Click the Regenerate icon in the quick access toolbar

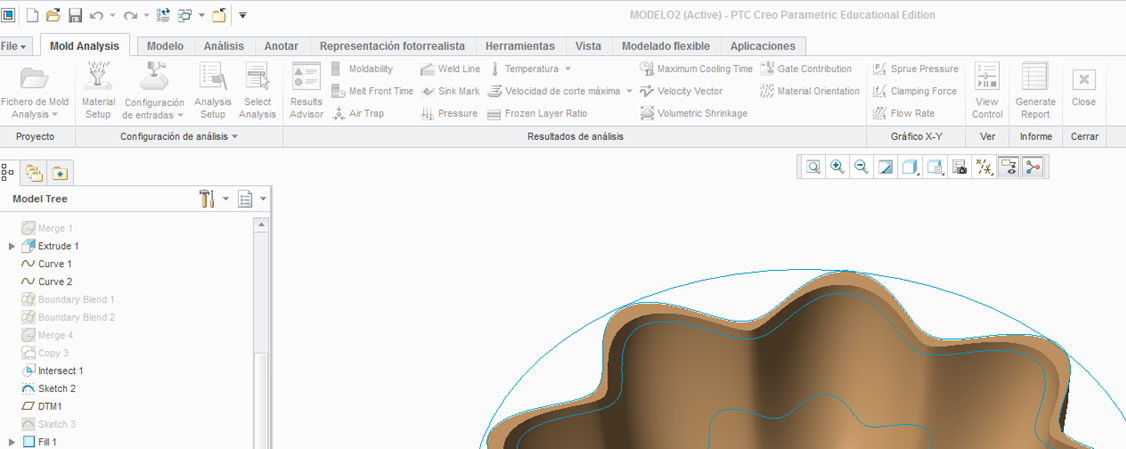[162, 14]
